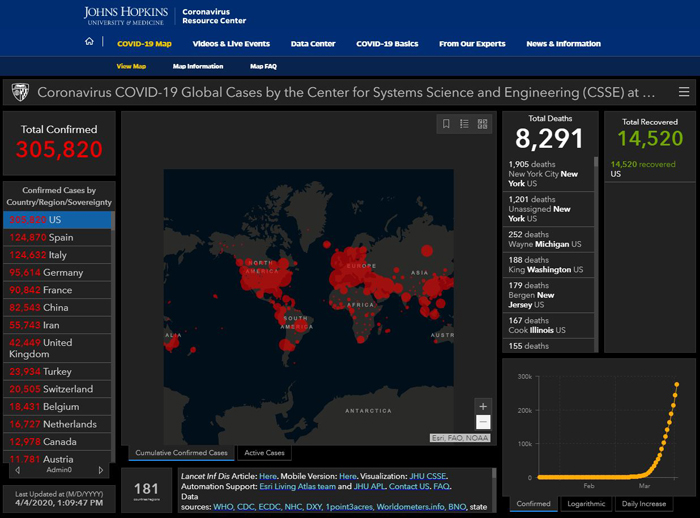Show the map legend list icon

click(464, 124)
